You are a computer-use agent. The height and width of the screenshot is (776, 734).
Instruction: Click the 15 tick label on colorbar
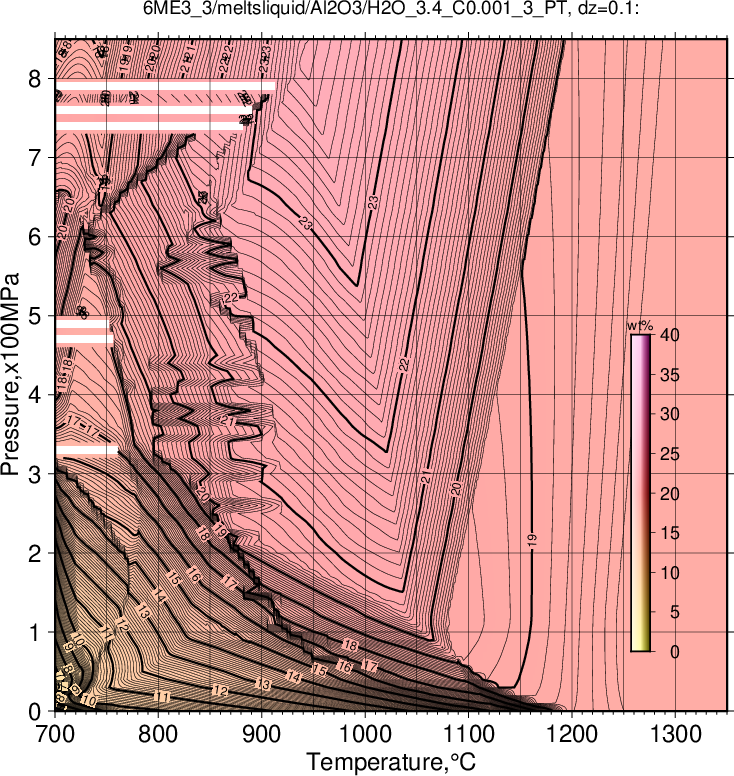pyautogui.click(x=669, y=533)
